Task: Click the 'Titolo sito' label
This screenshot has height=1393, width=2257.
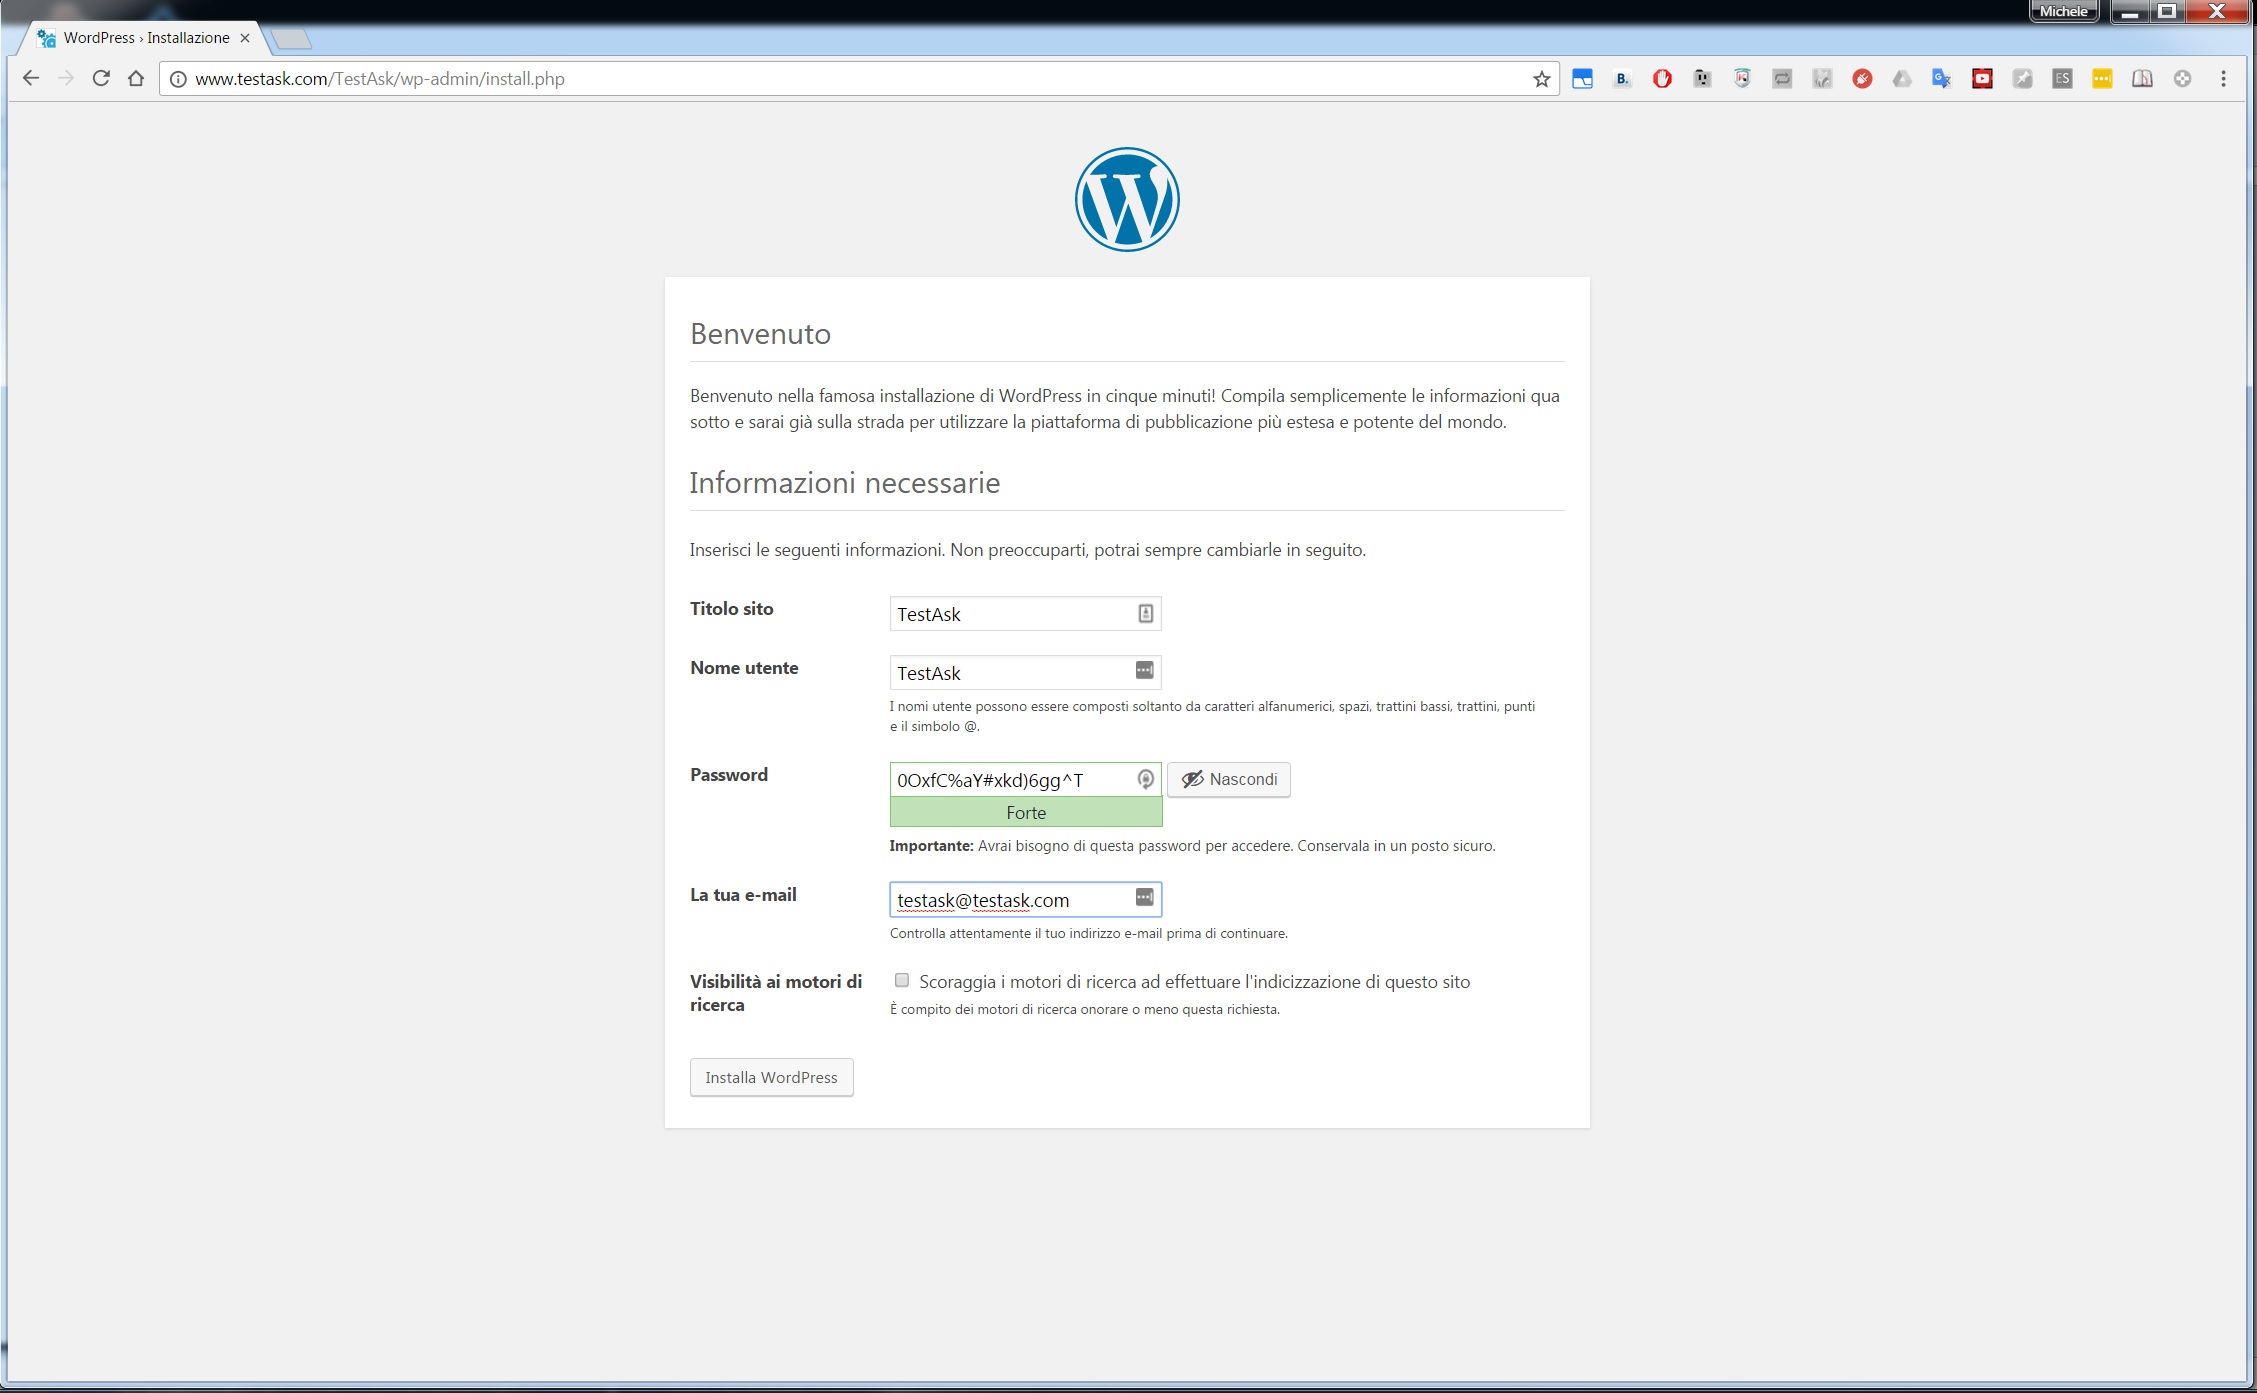Action: (x=731, y=608)
